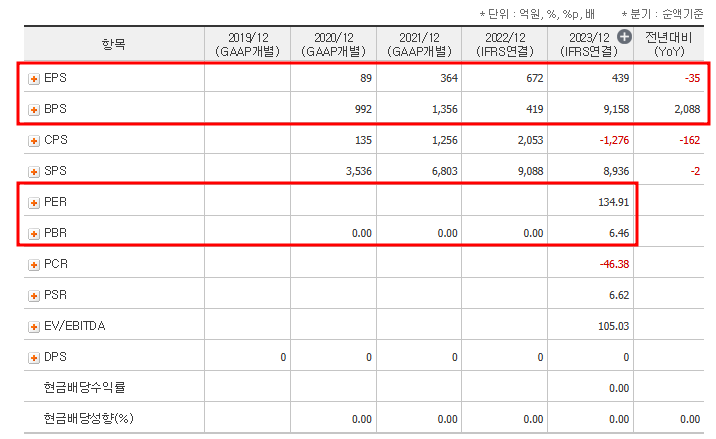Select CPS value 1,256
This screenshot has height=439, width=716.
point(445,140)
